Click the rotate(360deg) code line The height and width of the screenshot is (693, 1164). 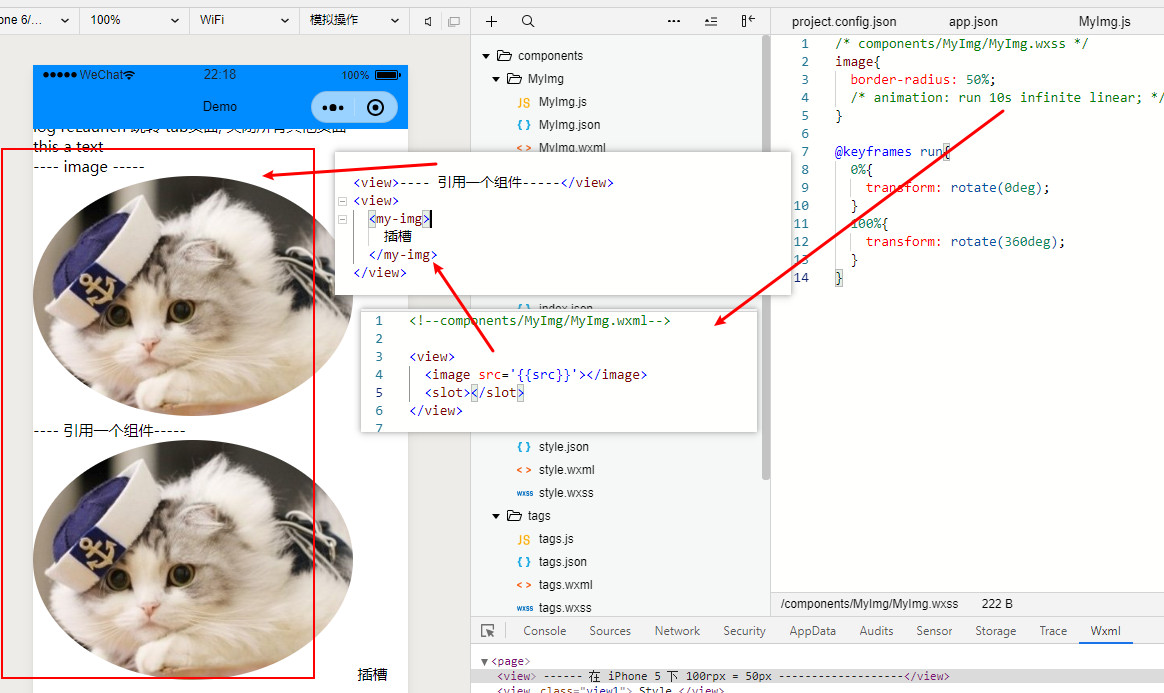[965, 242]
